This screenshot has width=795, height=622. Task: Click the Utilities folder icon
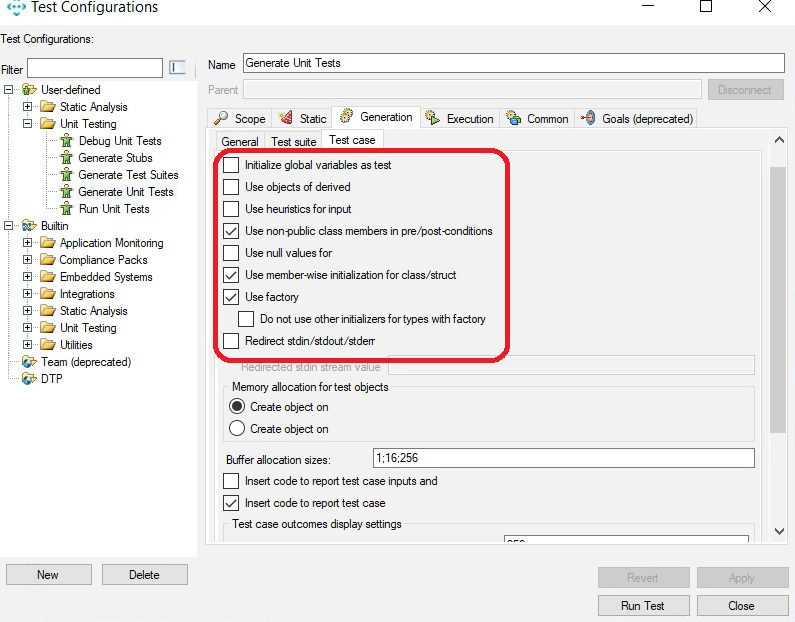coord(48,345)
